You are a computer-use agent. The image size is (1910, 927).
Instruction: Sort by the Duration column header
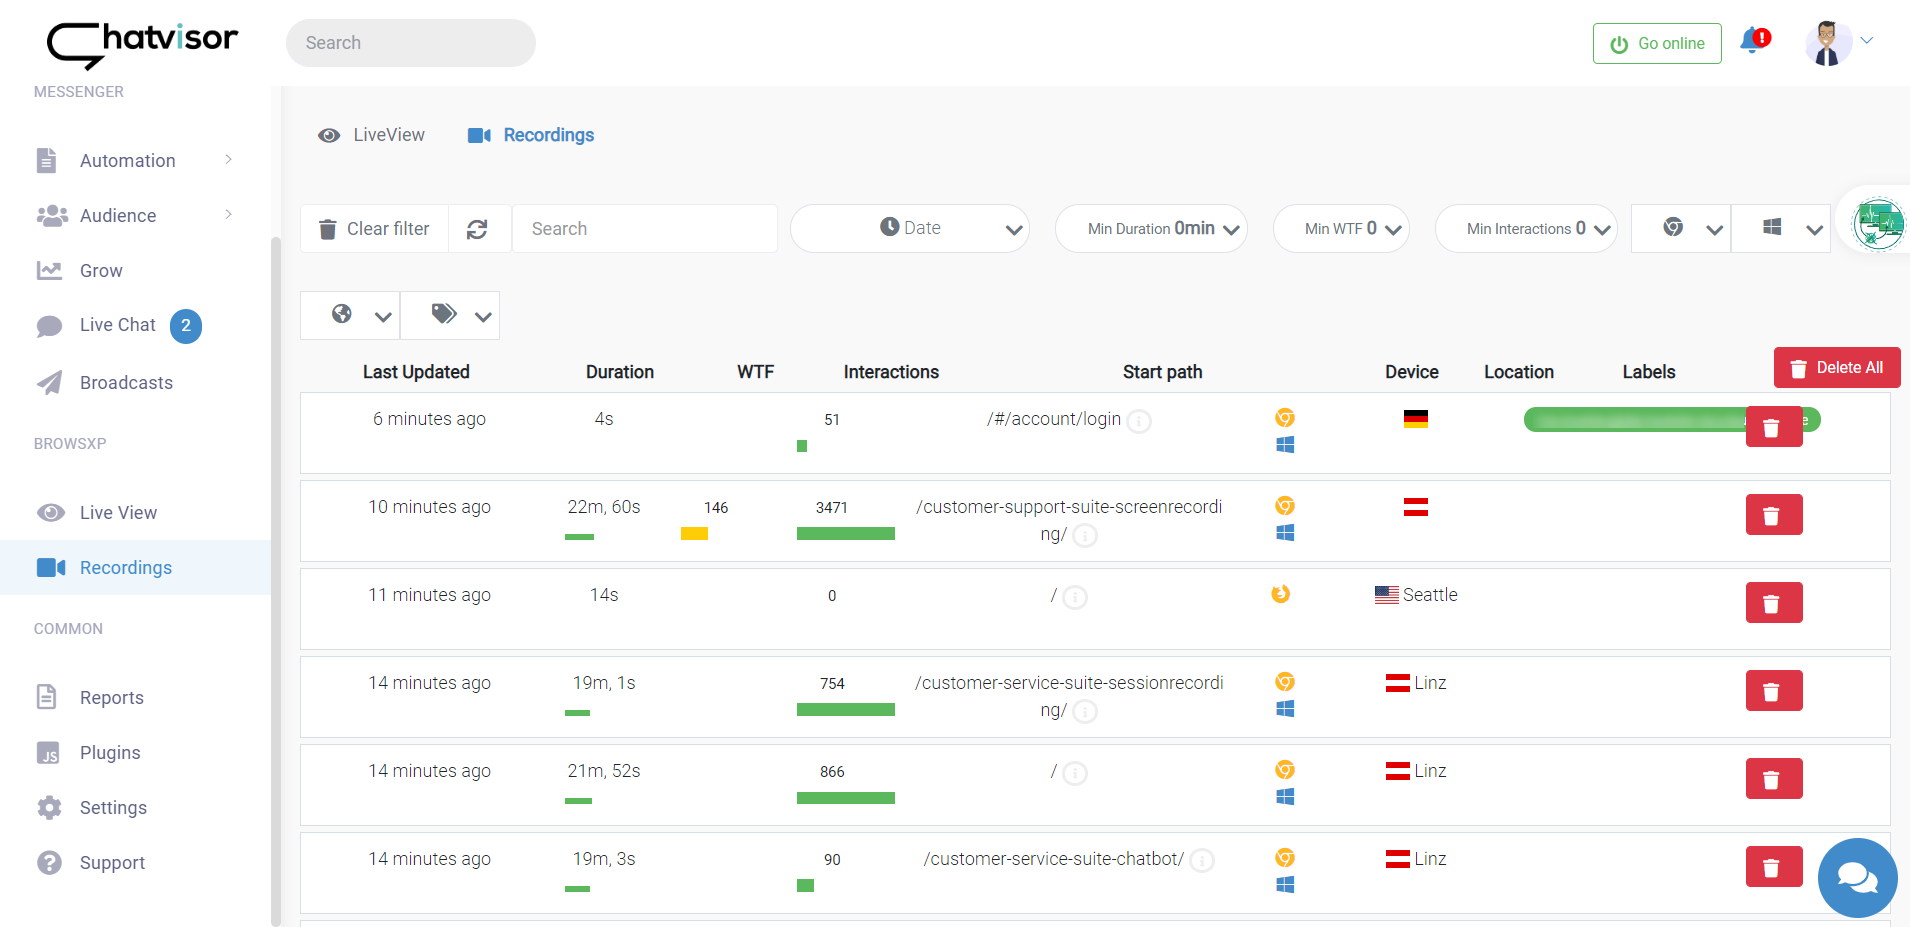pyautogui.click(x=620, y=372)
